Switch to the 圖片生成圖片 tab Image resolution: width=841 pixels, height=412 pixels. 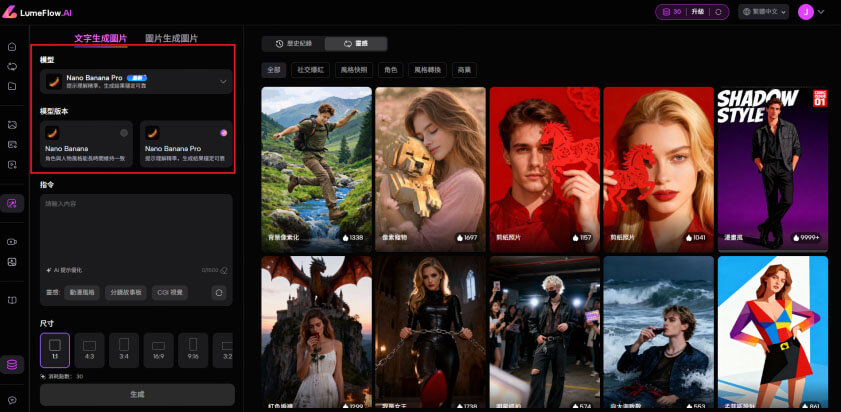(171, 38)
